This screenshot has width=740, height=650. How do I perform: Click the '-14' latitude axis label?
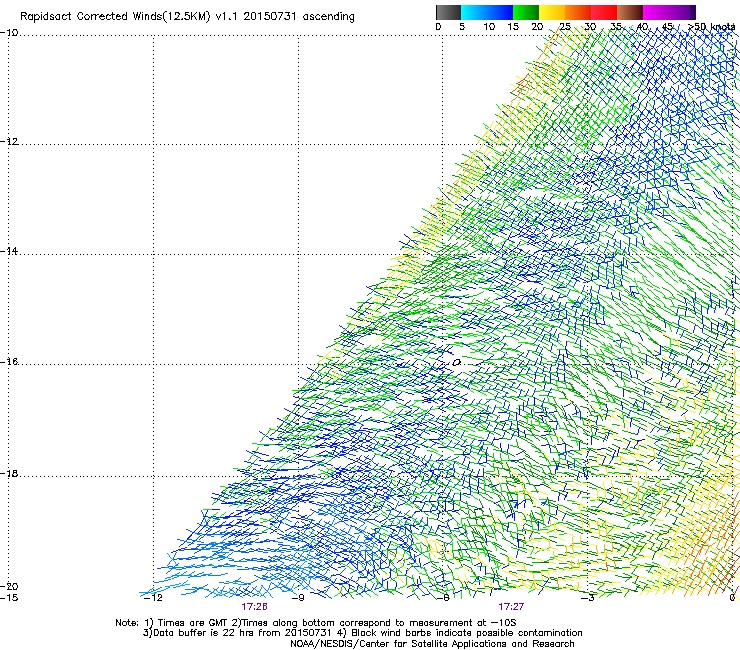9,251
